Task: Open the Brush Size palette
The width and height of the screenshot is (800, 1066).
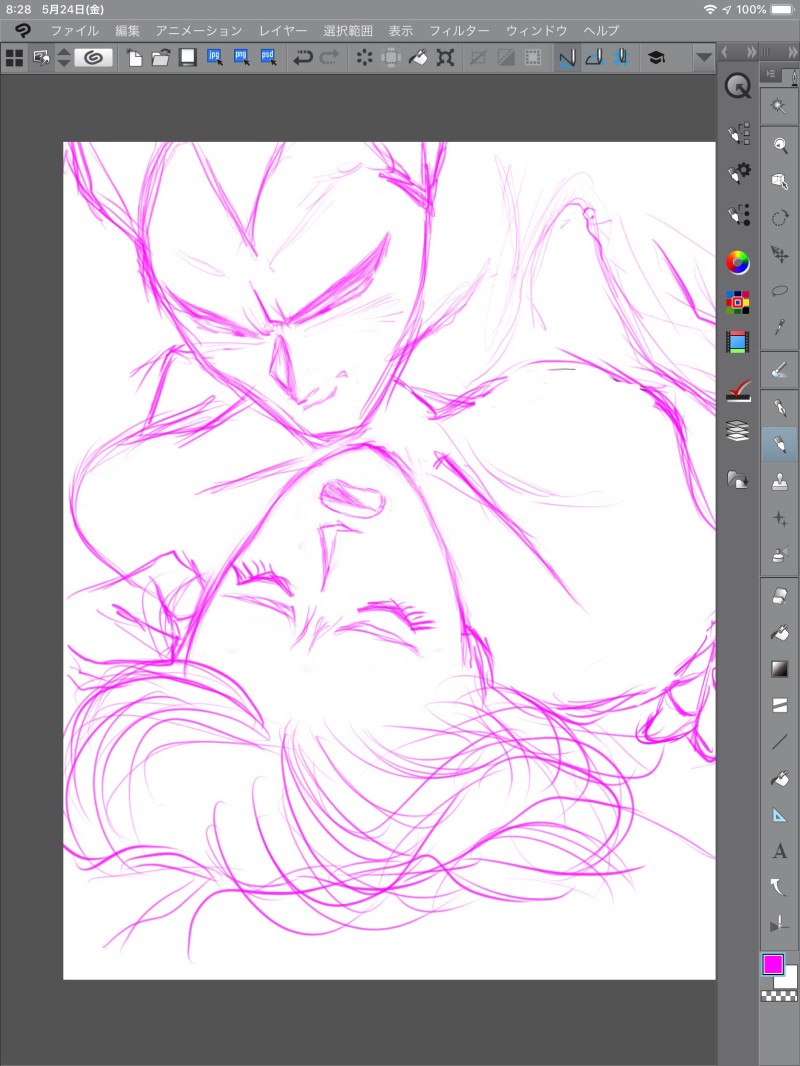Action: point(738,215)
